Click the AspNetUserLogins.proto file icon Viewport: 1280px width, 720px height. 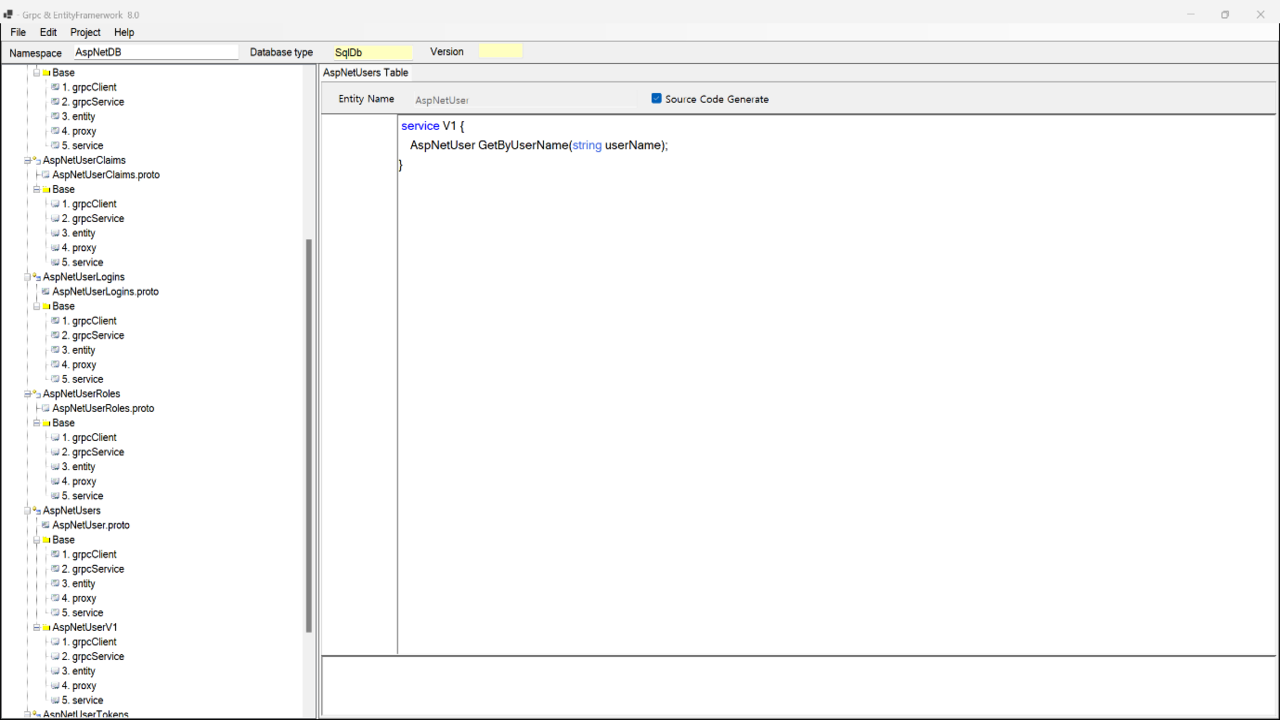coord(45,292)
